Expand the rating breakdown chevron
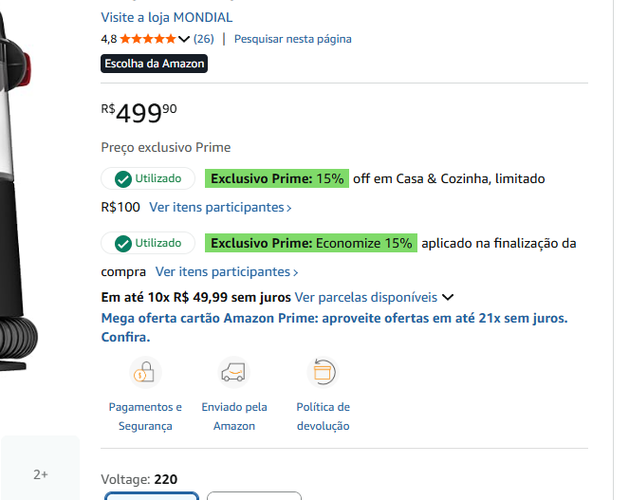Viewport: 629px width, 500px height. (x=184, y=39)
